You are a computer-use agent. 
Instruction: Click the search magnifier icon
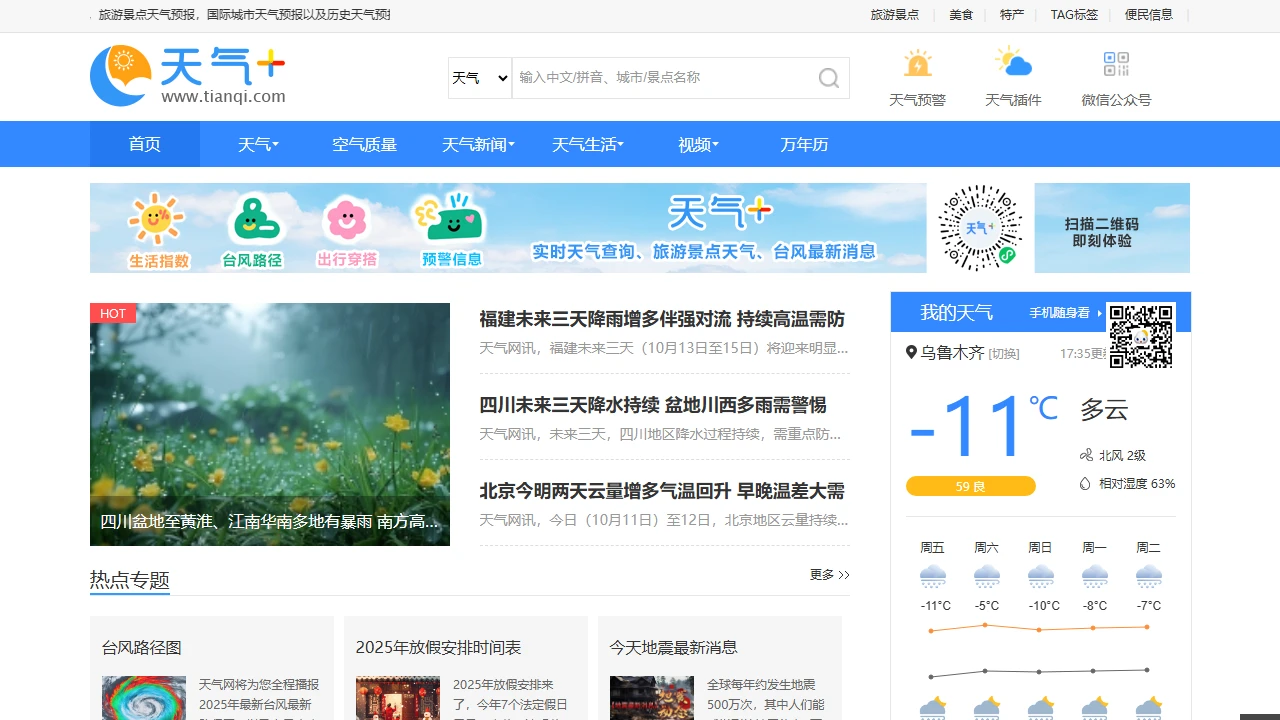pos(828,77)
